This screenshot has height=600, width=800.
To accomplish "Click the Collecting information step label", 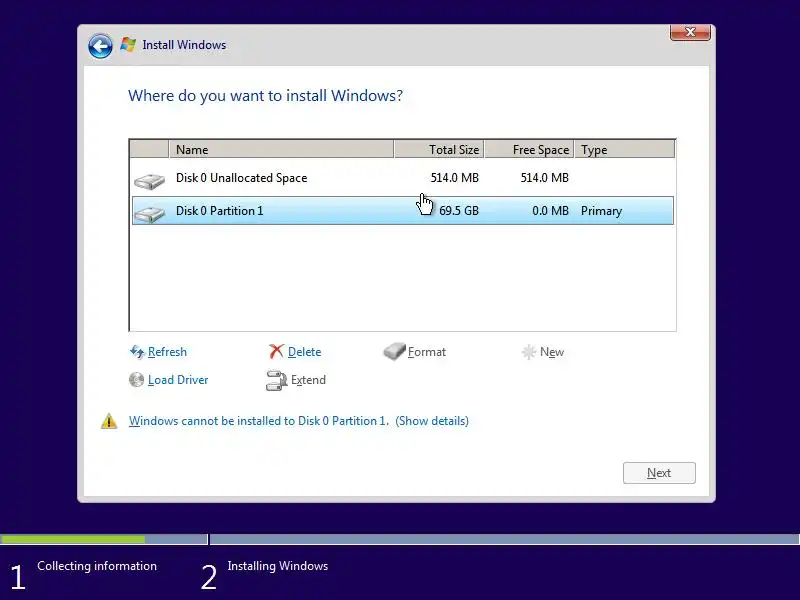I will point(97,566).
